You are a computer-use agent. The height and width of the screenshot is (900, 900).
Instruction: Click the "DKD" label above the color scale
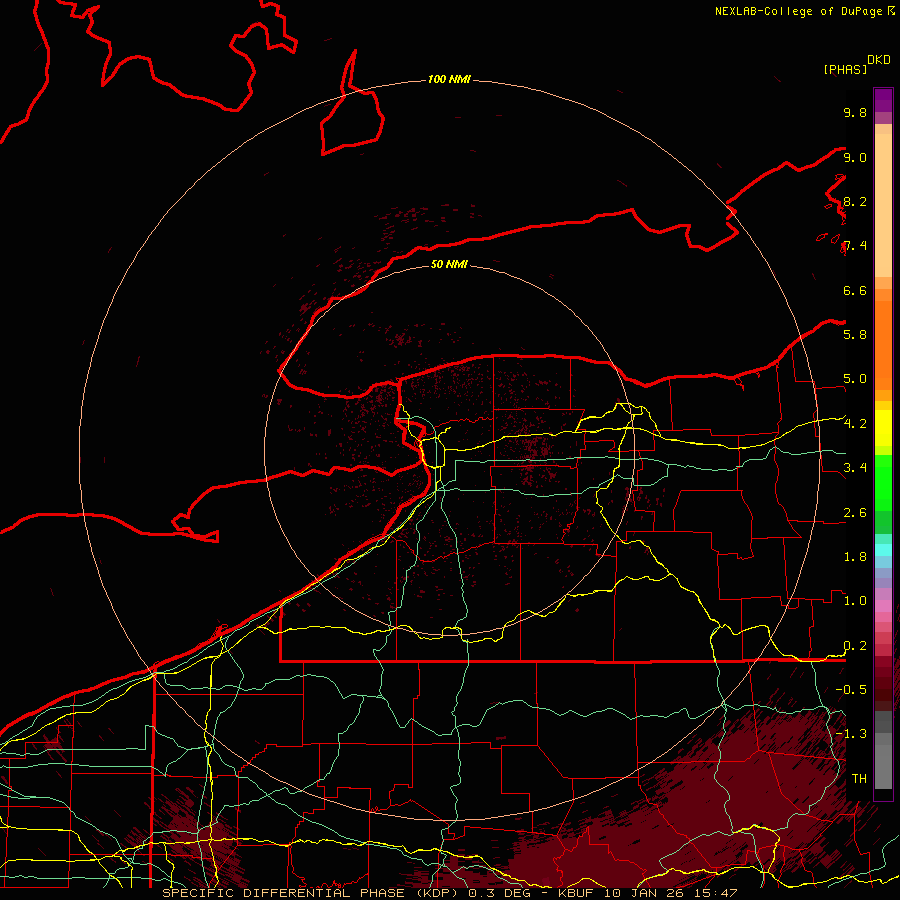pyautogui.click(x=879, y=60)
